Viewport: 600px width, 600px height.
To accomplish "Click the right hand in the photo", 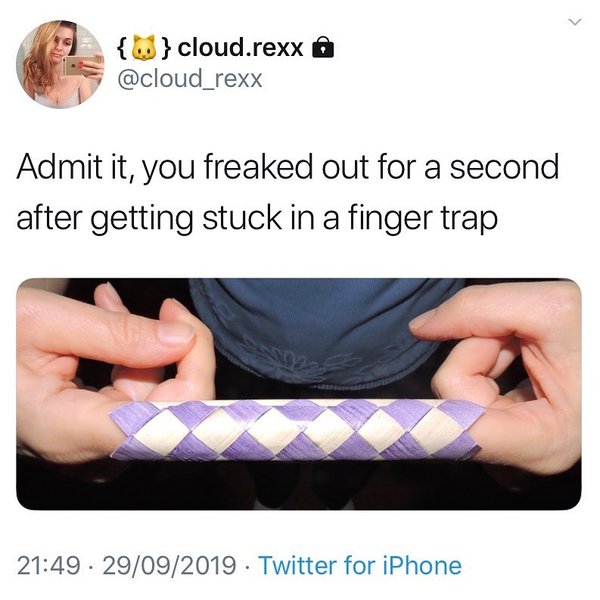I will tap(505, 379).
